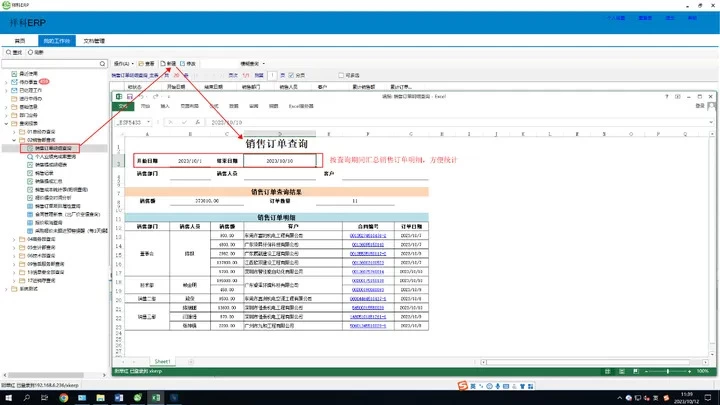The image size is (720, 405).
Task: Expand the 系统测试 tree folder
Action: (x=6, y=289)
